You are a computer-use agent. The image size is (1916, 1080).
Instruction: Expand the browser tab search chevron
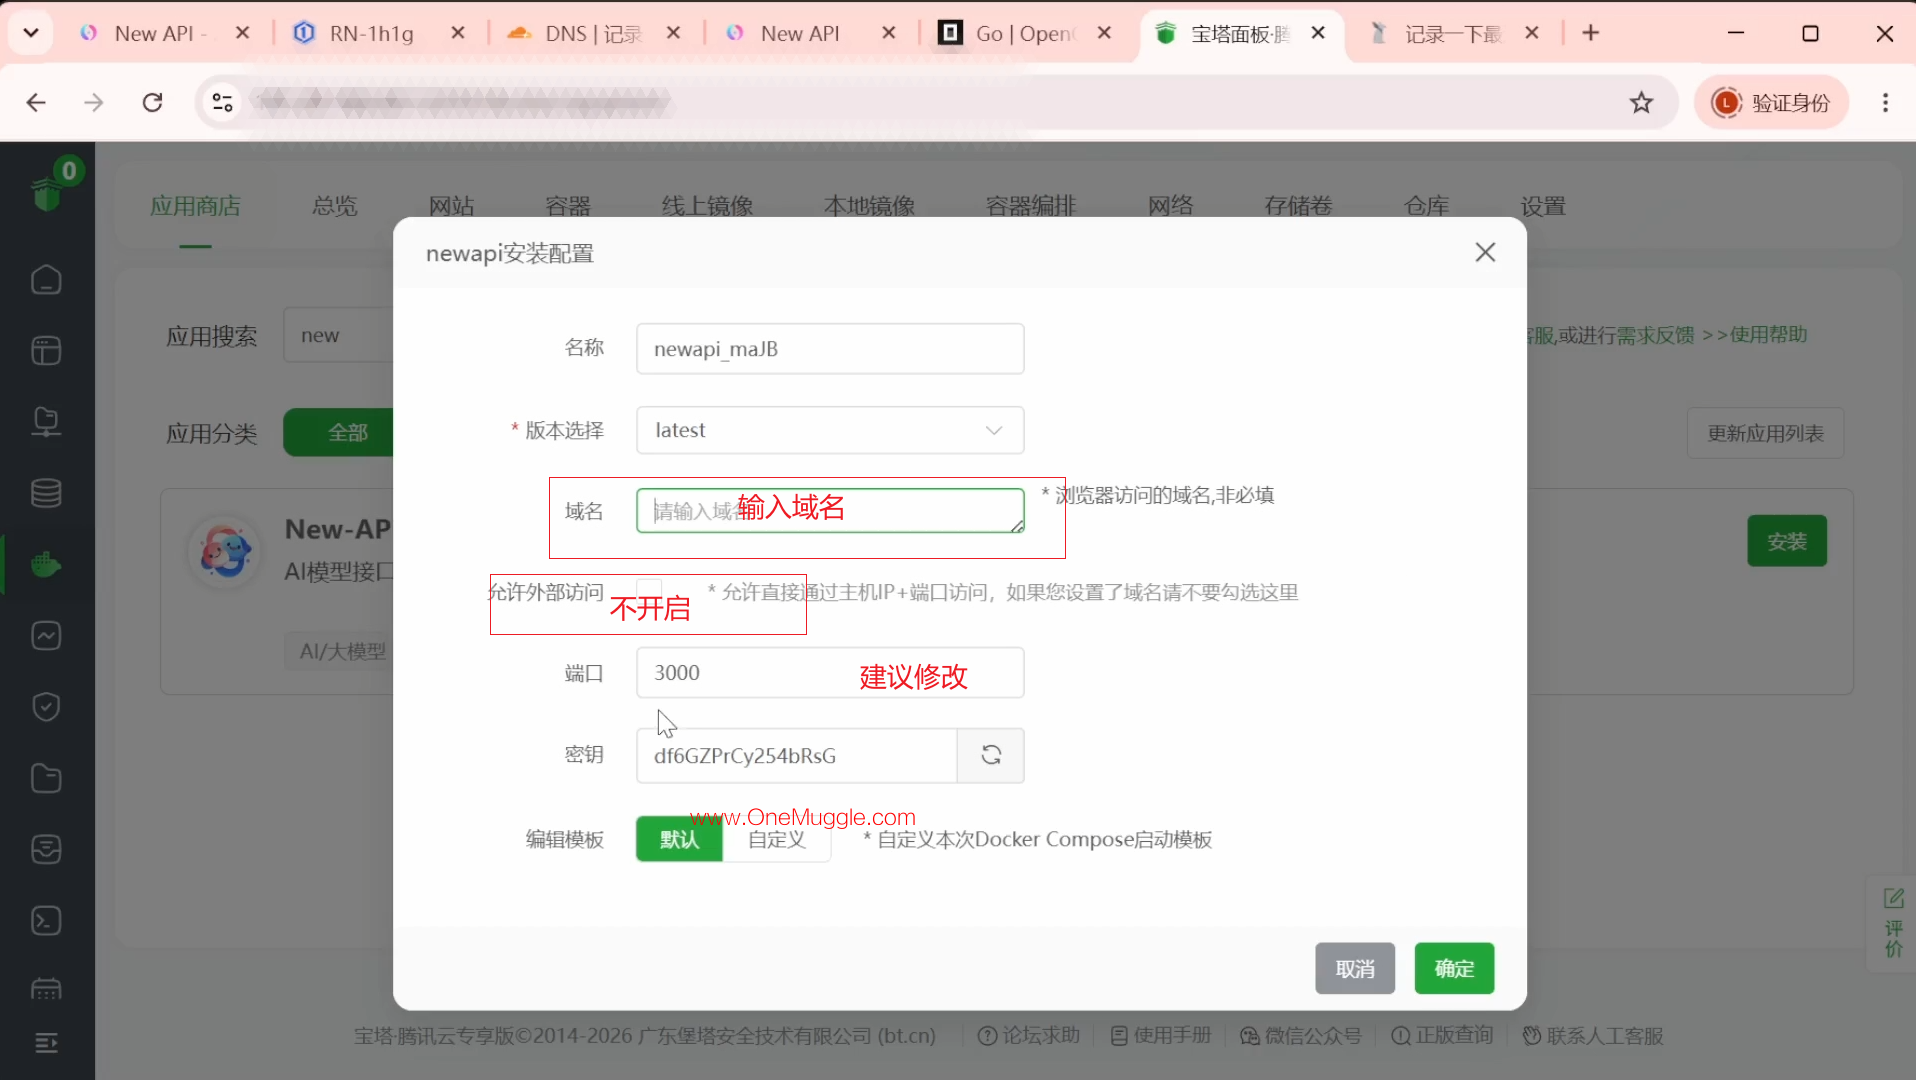click(x=31, y=33)
